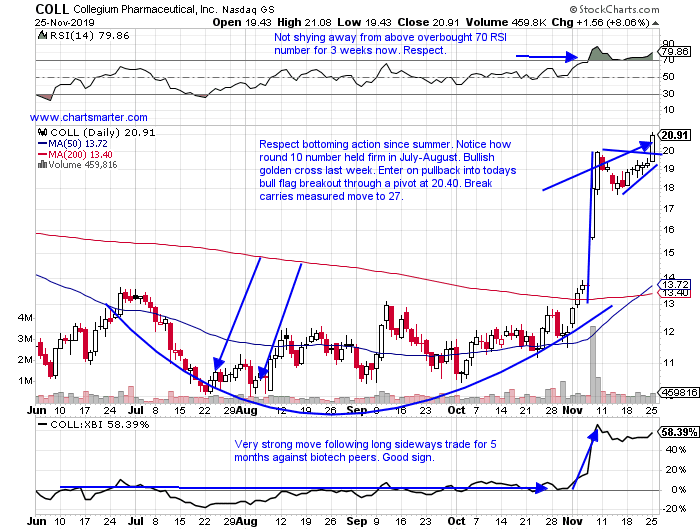Click the 25-Nov-2019 date label
Viewport: 700px width, 530px height.
(x=65, y=22)
